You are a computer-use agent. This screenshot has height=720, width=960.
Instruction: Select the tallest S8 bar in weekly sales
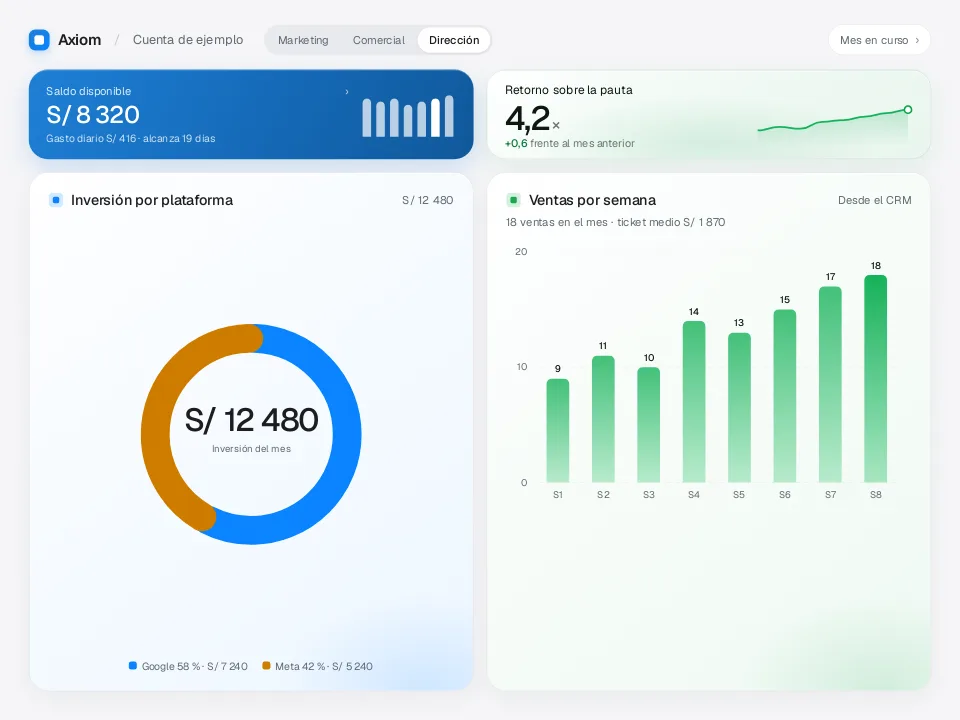coord(876,379)
